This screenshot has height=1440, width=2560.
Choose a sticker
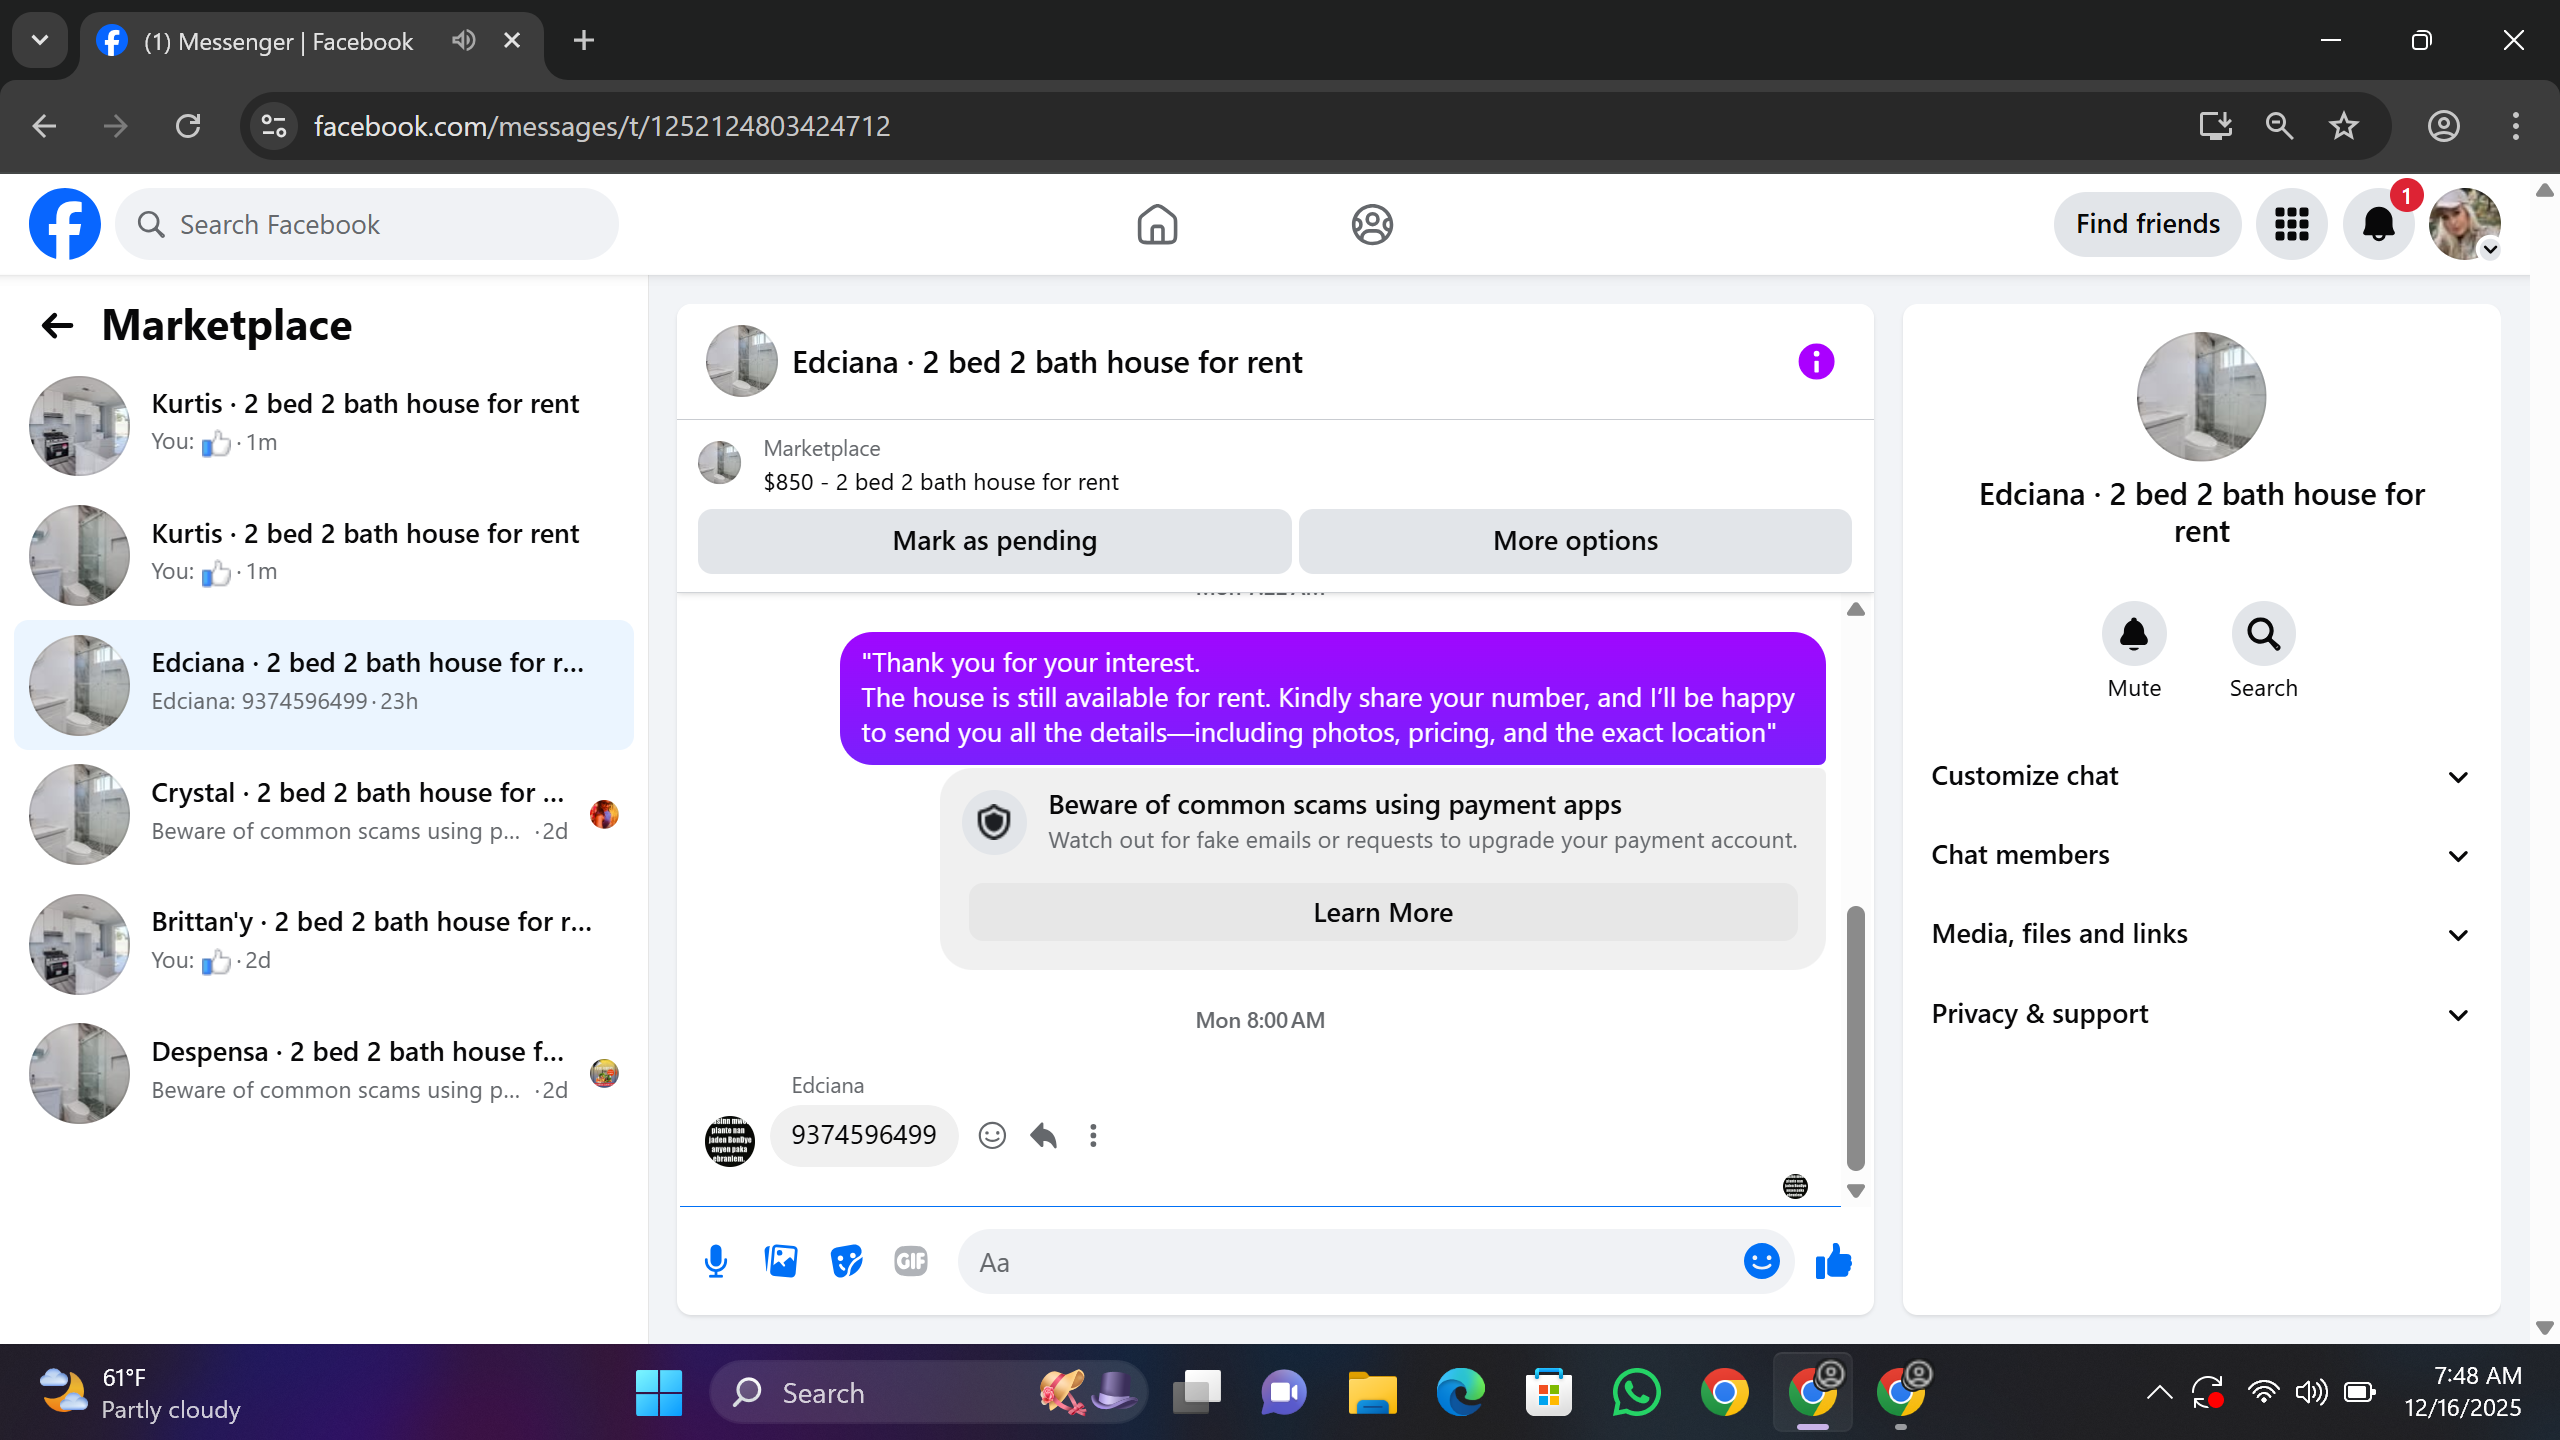click(846, 1261)
